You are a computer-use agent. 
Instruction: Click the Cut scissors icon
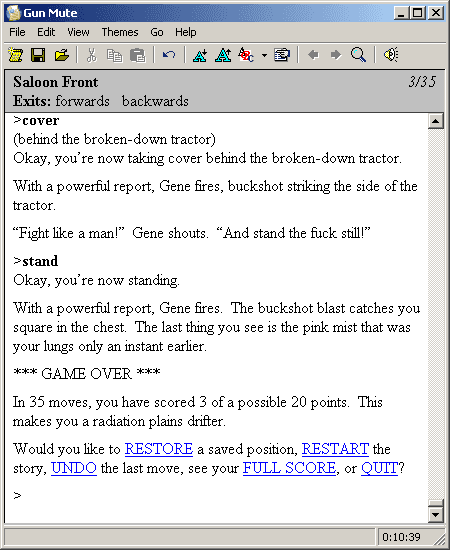point(91,55)
